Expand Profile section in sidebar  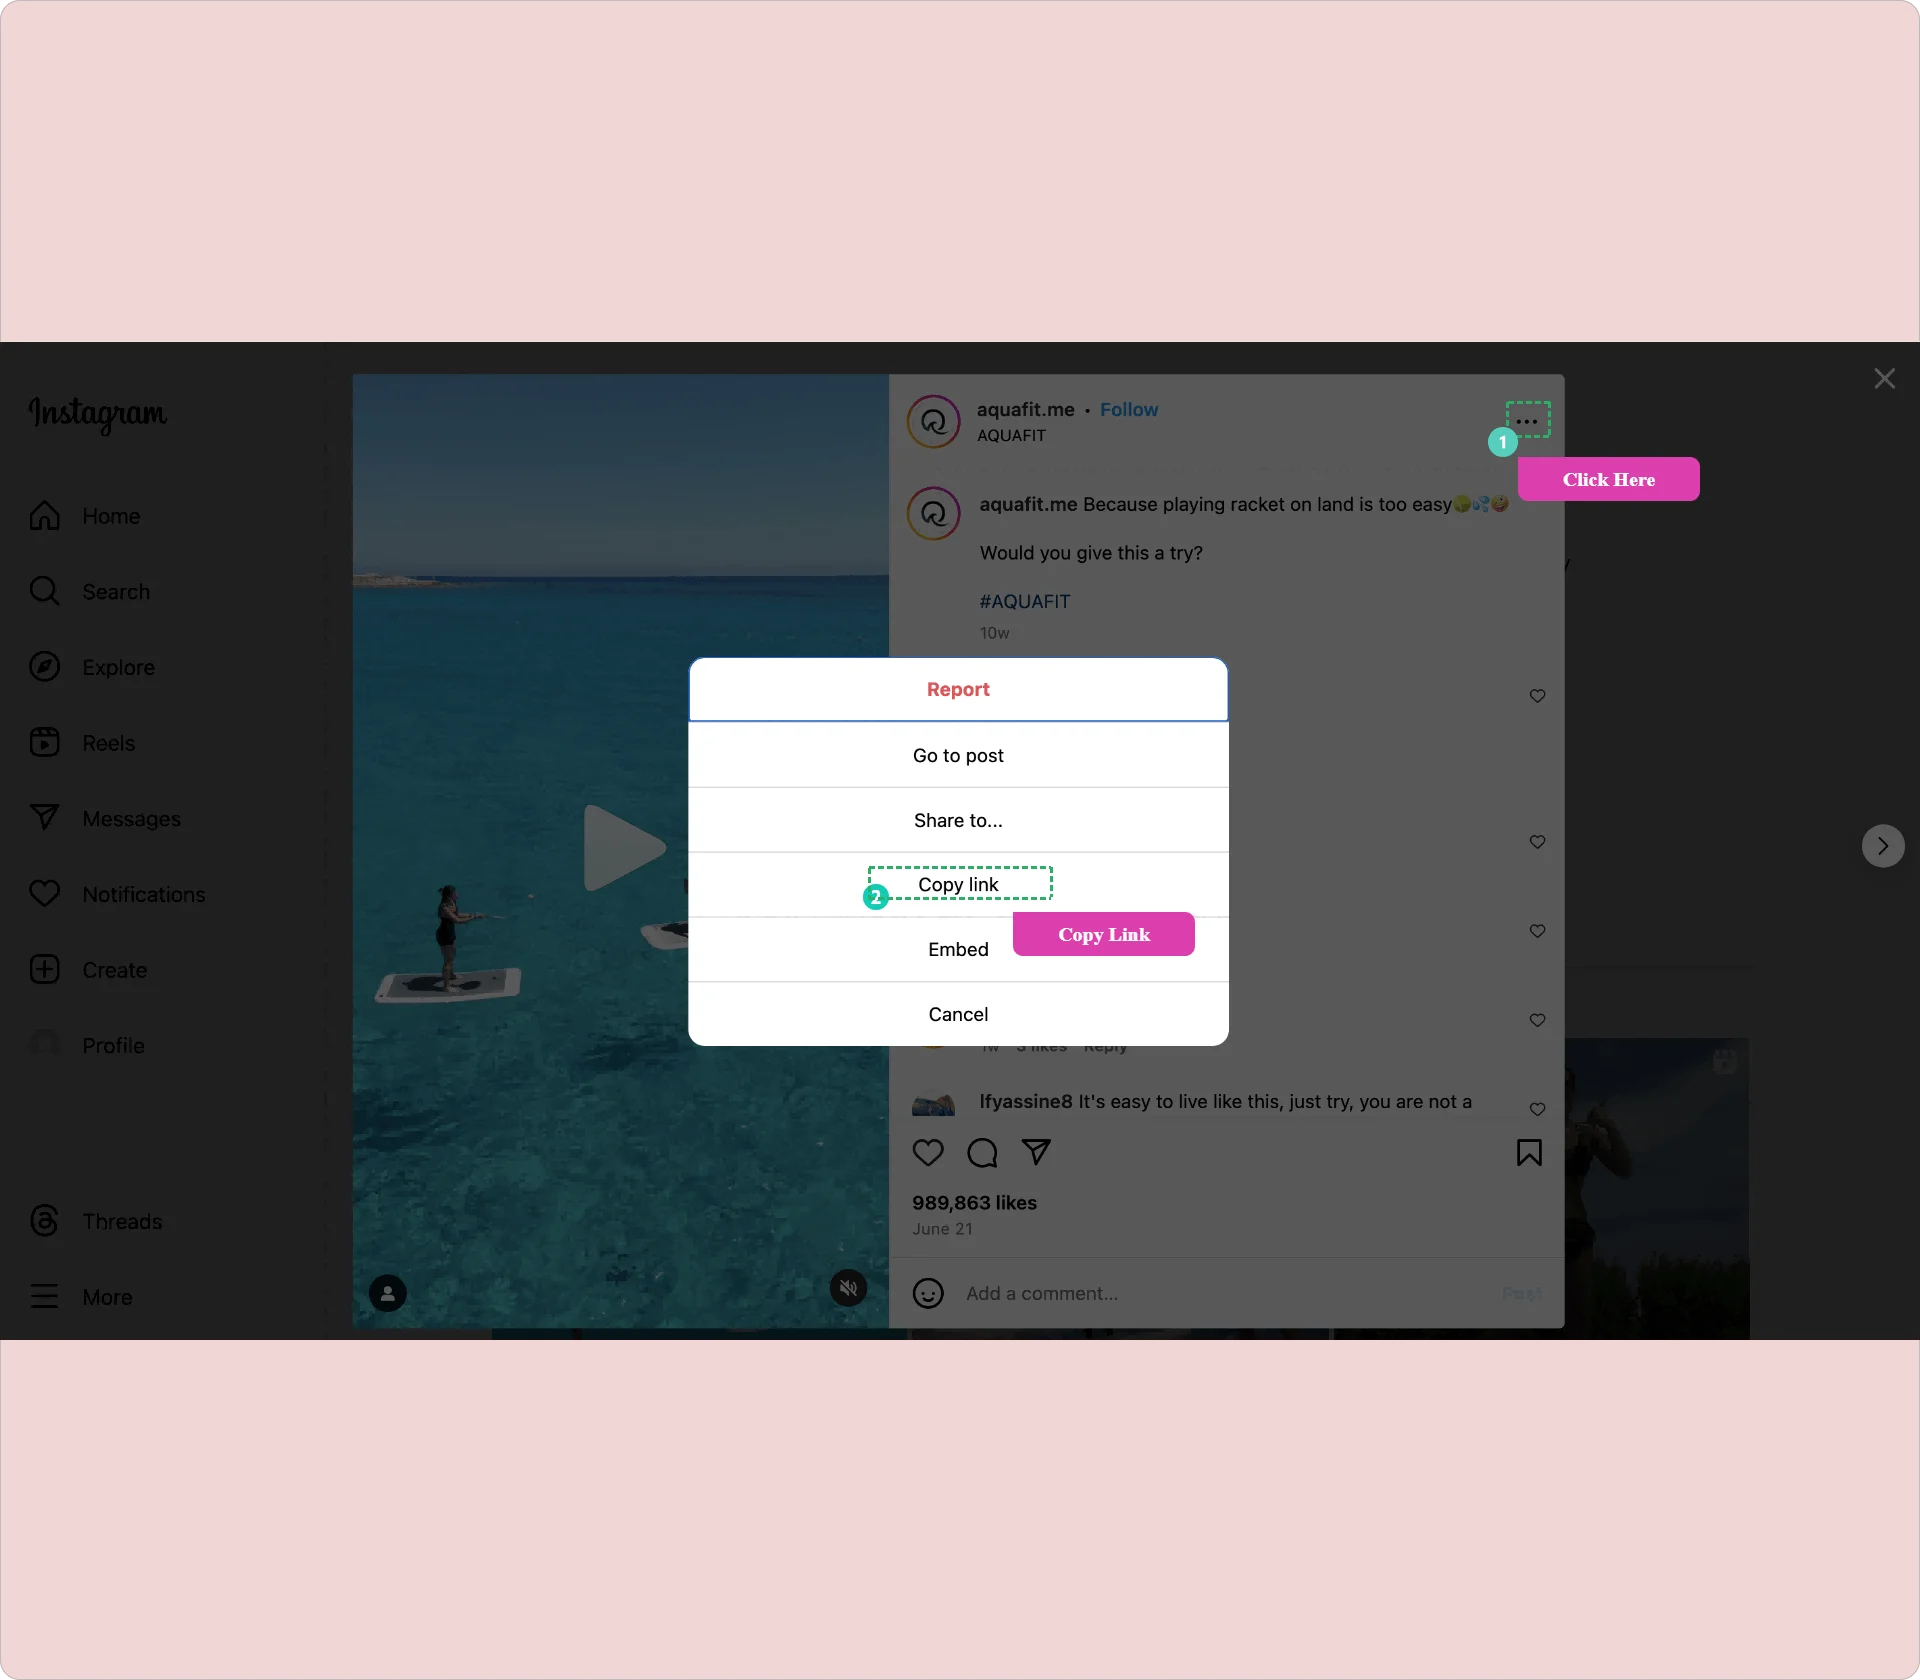(113, 1045)
